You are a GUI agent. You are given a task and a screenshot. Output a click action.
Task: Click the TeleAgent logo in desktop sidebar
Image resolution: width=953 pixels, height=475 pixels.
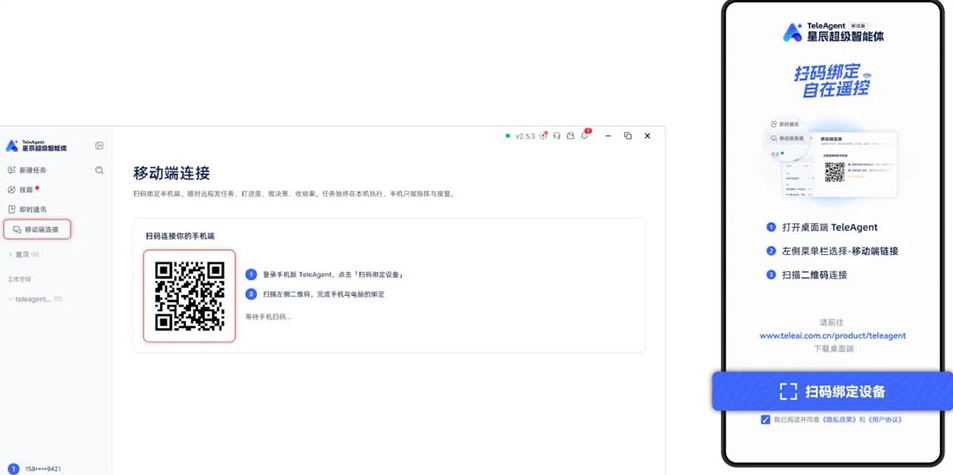[x=36, y=146]
